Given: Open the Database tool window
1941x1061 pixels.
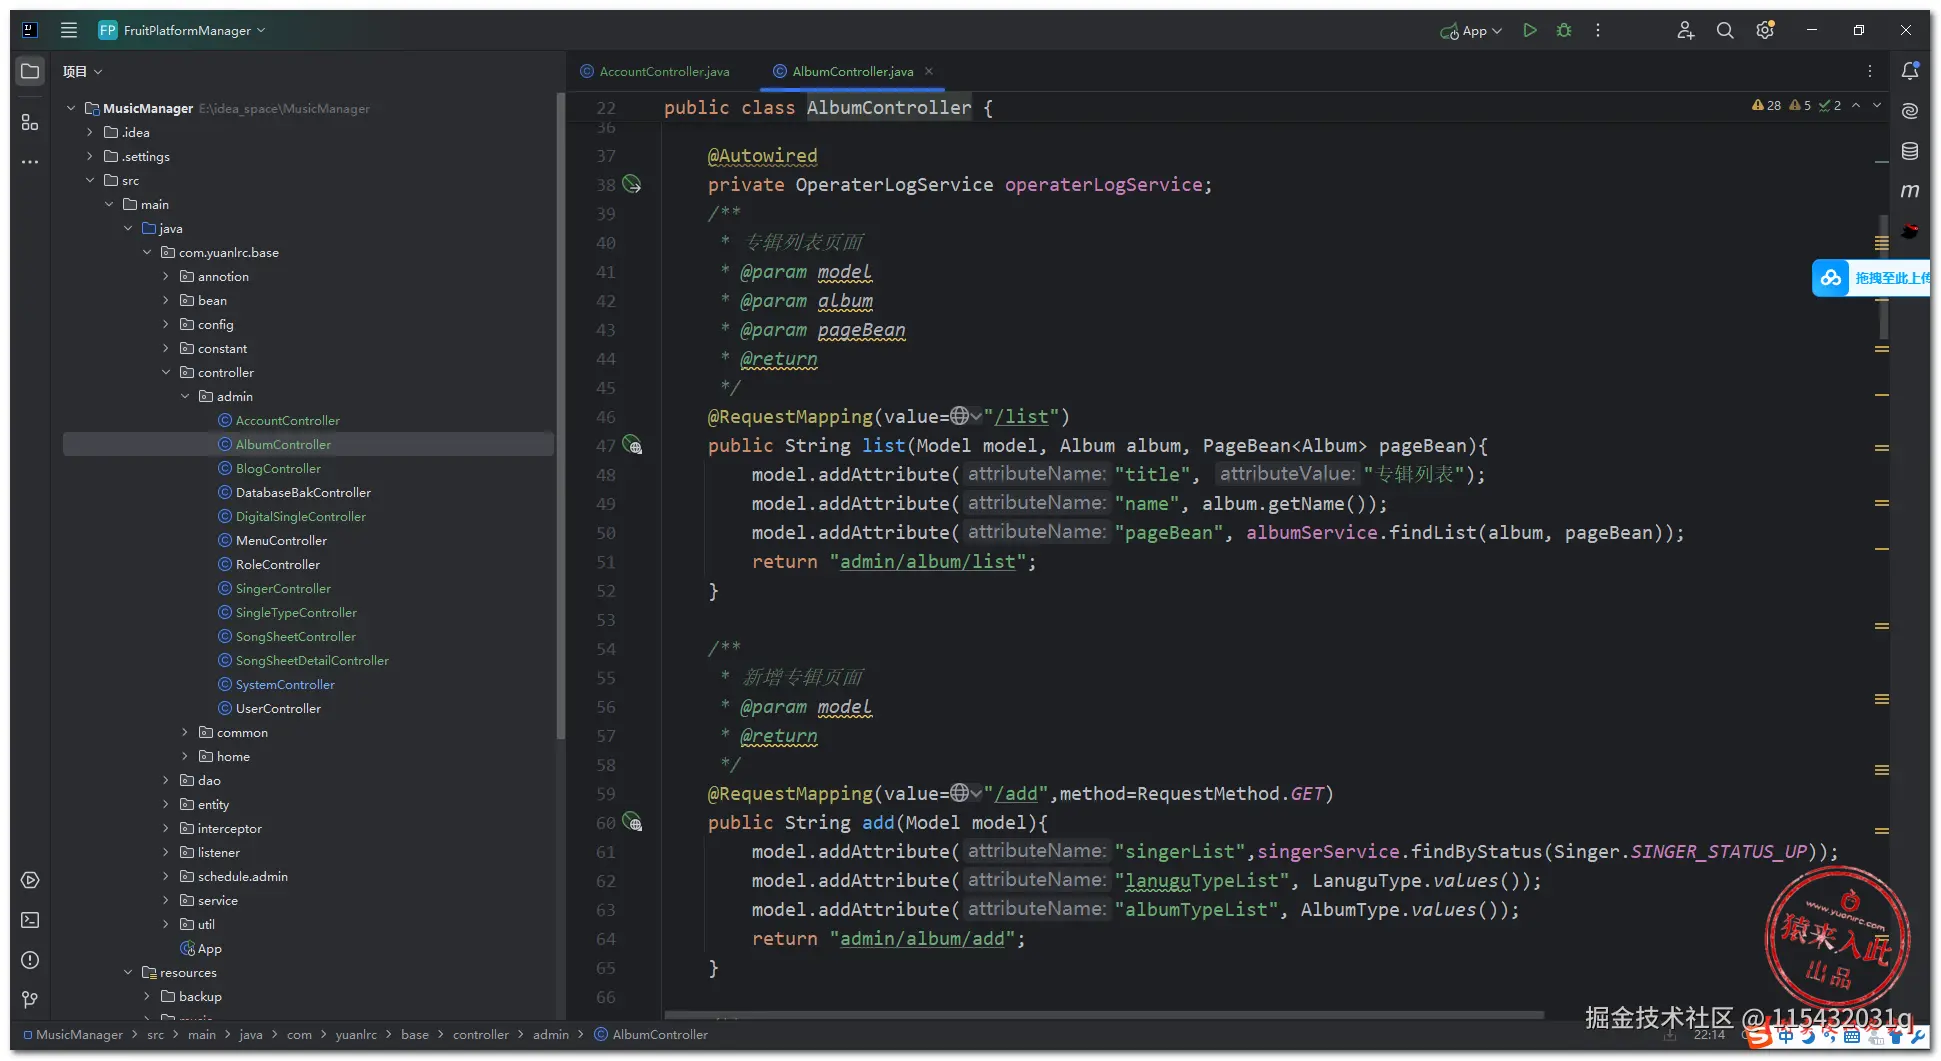Looking at the screenshot, I should pyautogui.click(x=1910, y=151).
